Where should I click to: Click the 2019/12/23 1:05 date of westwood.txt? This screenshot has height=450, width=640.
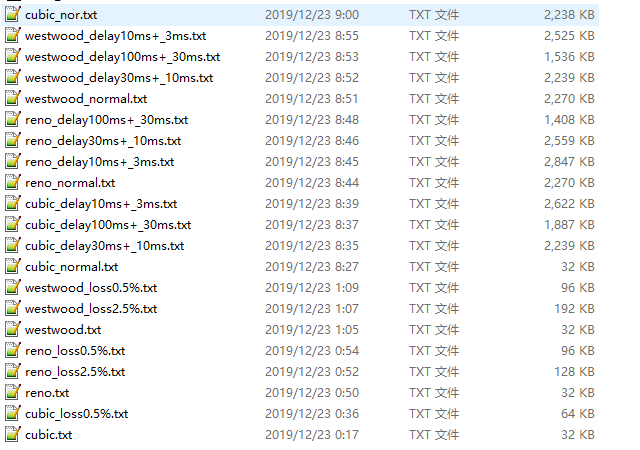(312, 330)
